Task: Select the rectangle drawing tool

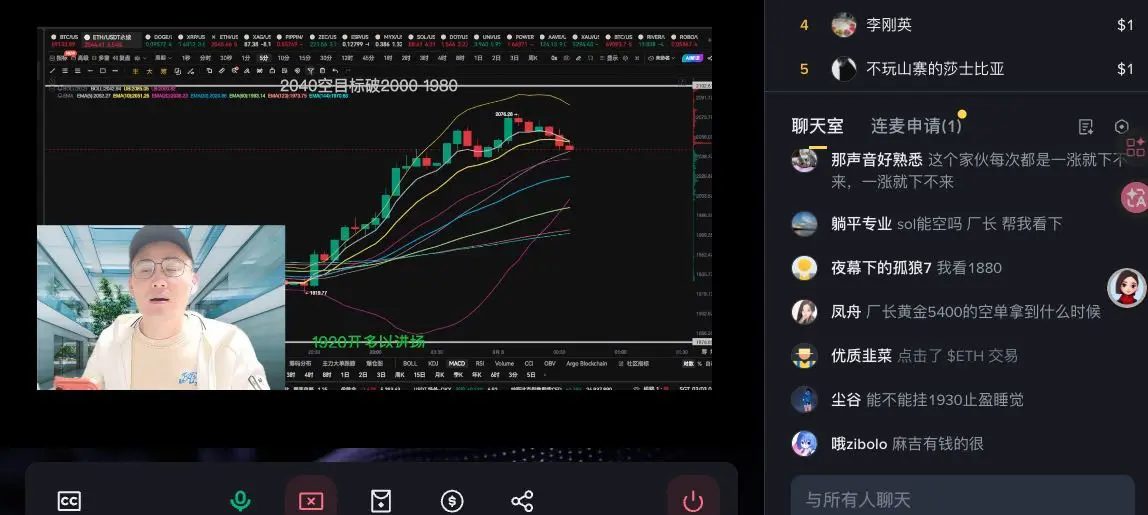Action: pyautogui.click(x=103, y=71)
